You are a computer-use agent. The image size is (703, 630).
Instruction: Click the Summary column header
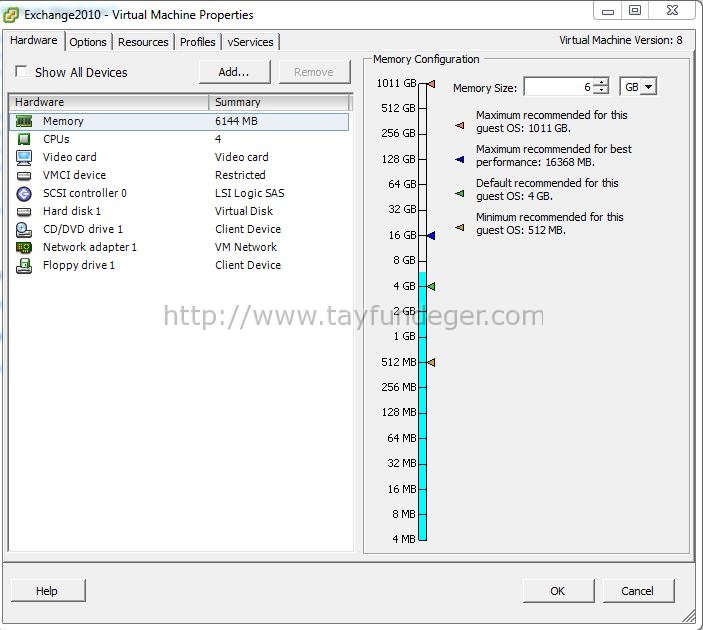point(279,102)
